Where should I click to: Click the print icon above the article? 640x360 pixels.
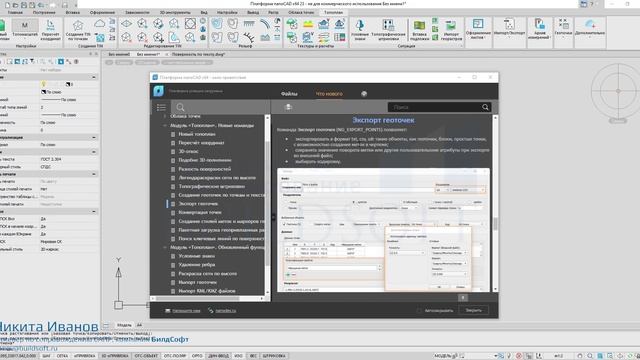pos(288,107)
